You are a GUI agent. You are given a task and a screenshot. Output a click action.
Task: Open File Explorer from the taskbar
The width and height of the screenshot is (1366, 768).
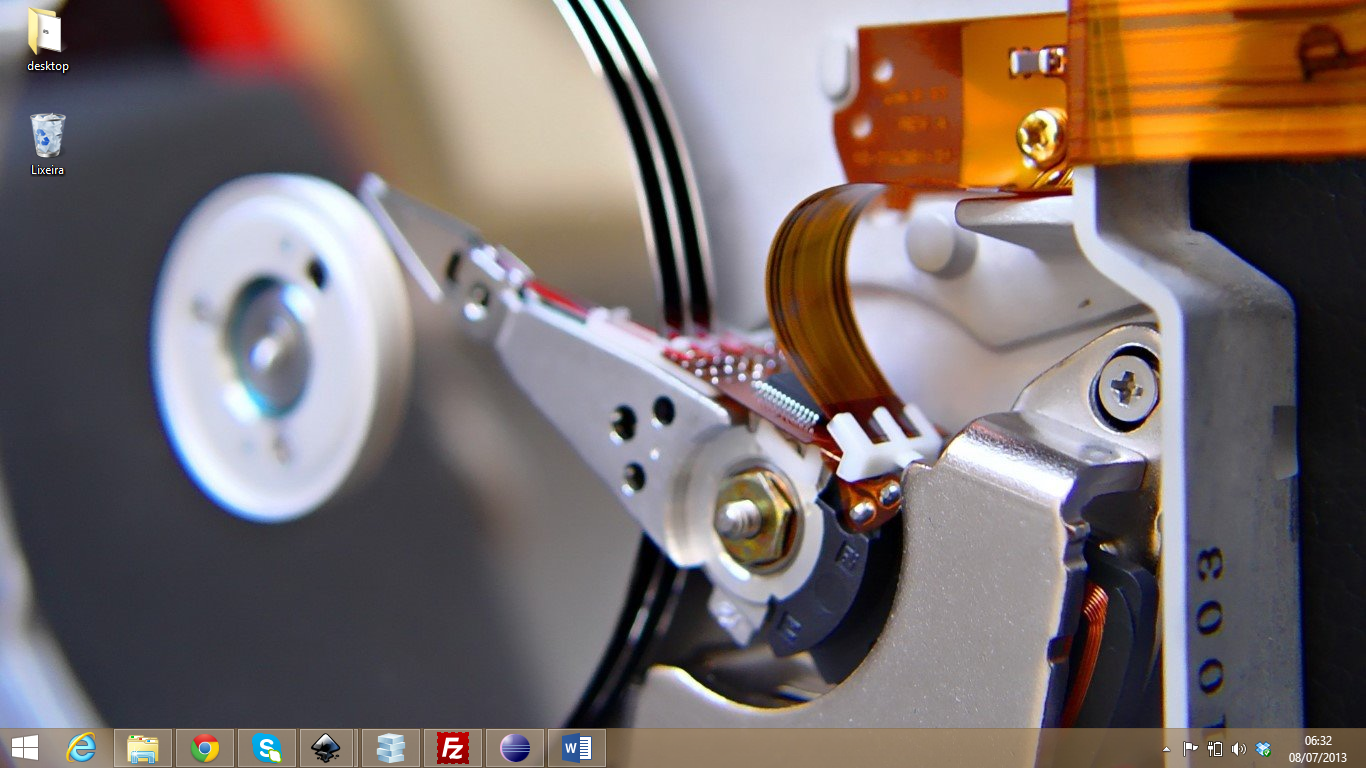143,748
